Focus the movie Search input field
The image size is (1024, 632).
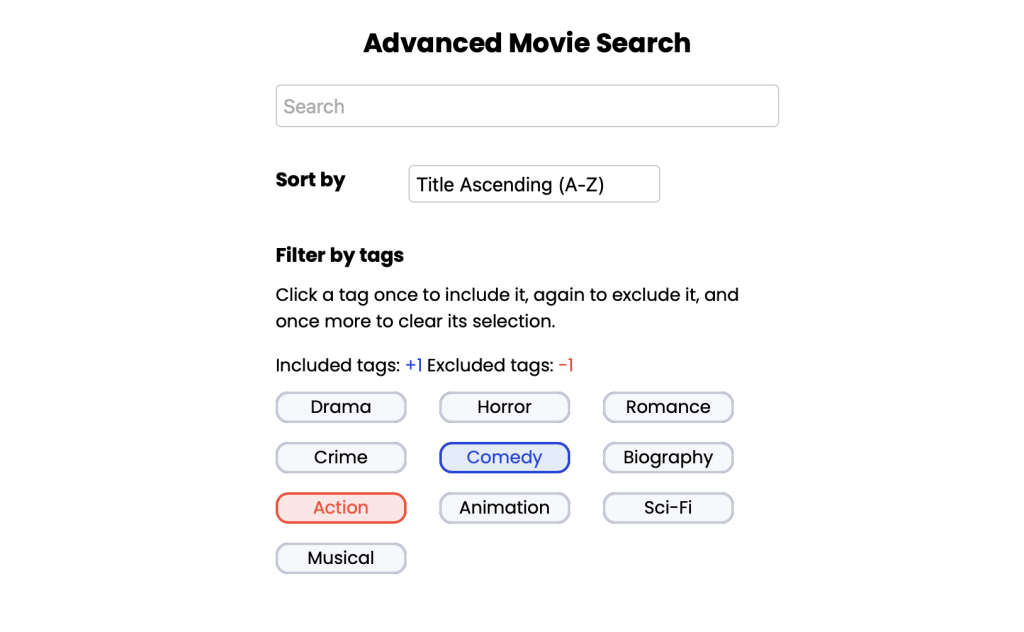click(x=527, y=106)
